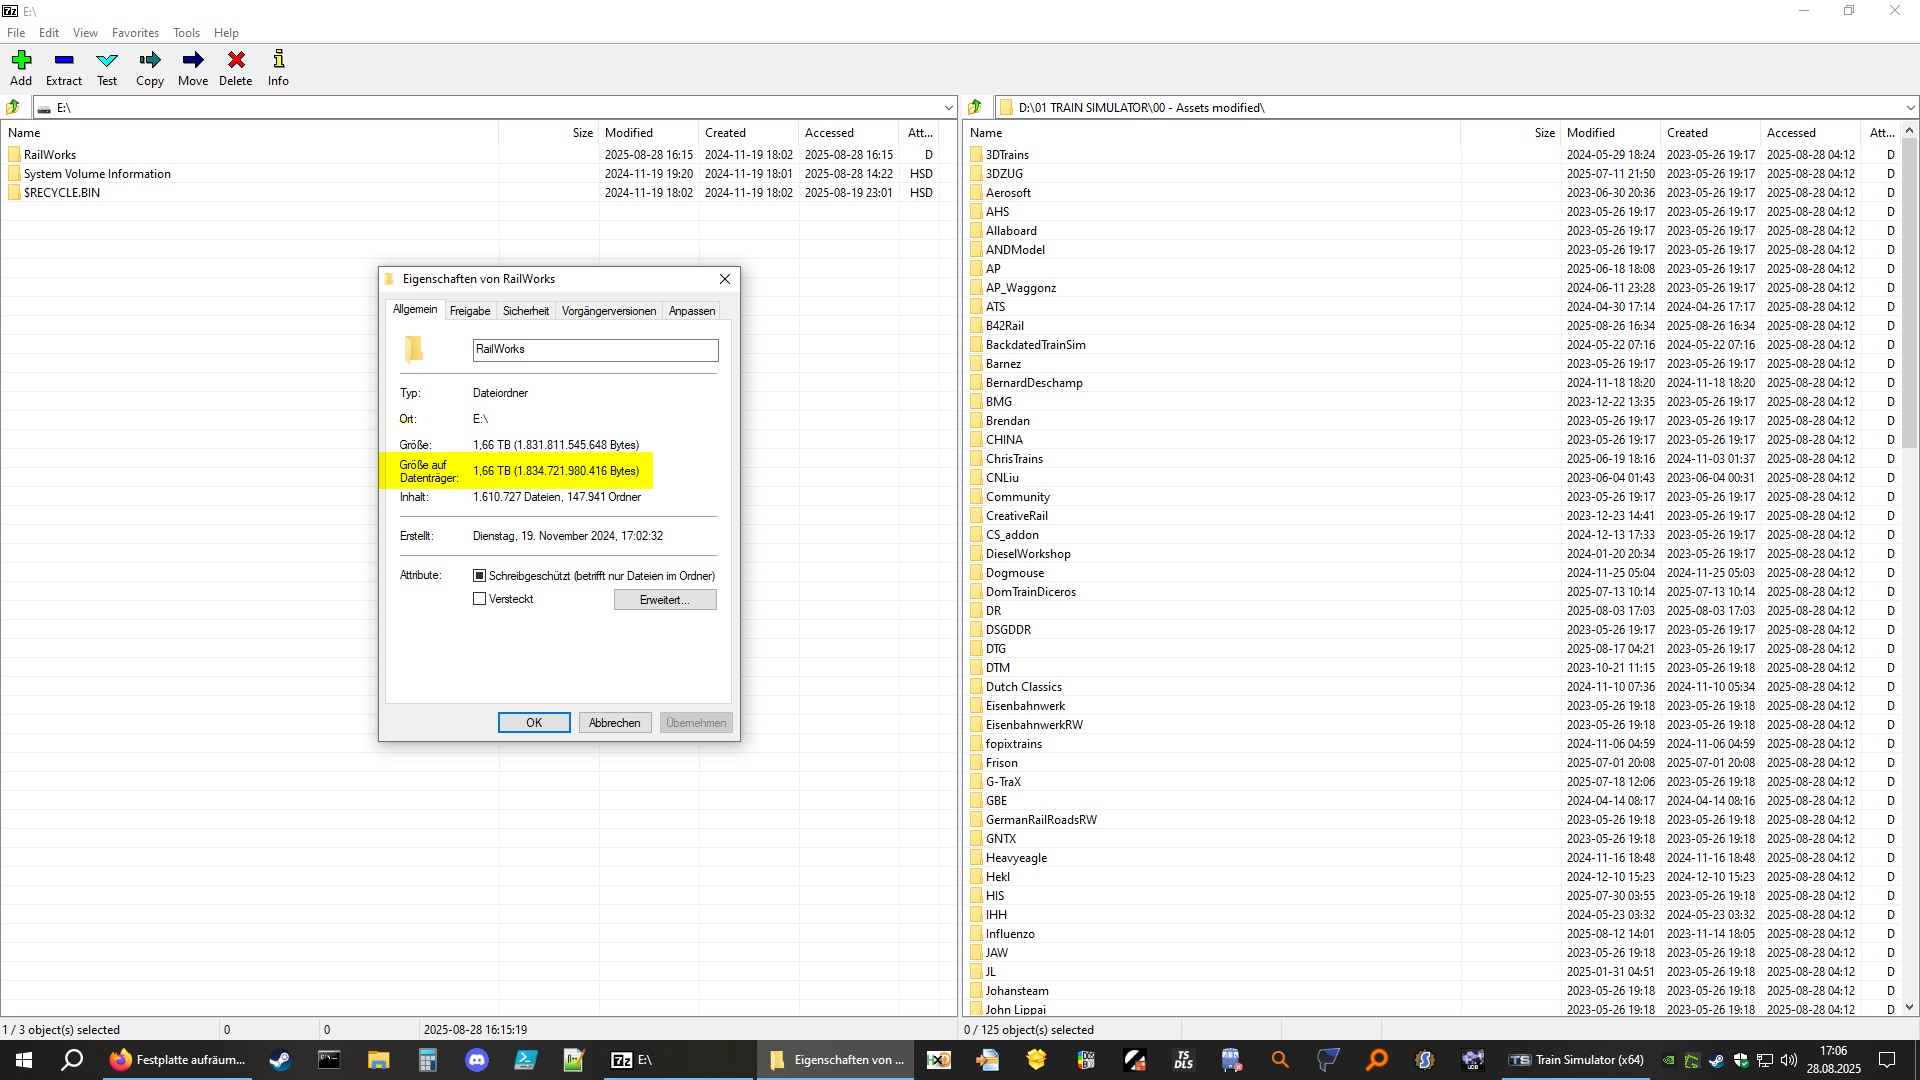1920x1080 pixels.
Task: Open the Favorites menu
Action: coord(135,33)
